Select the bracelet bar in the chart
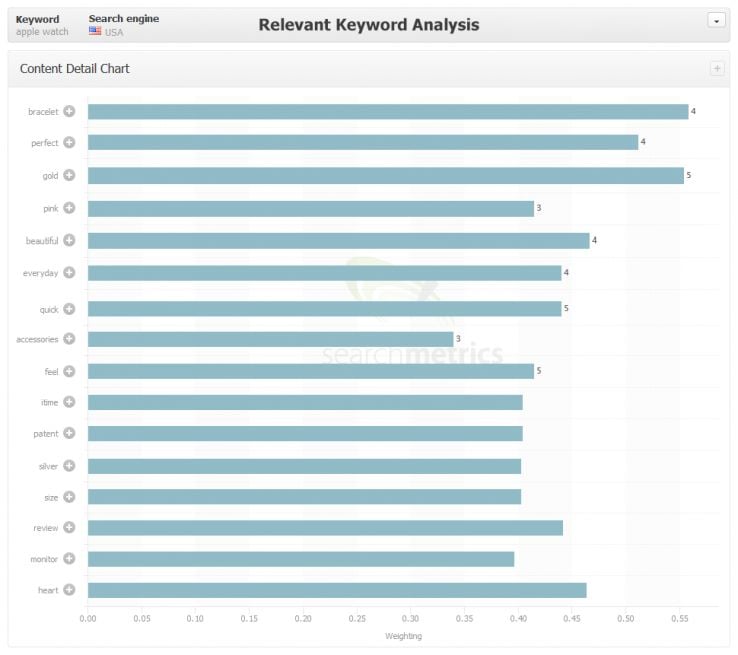The image size is (738, 655). tap(388, 112)
